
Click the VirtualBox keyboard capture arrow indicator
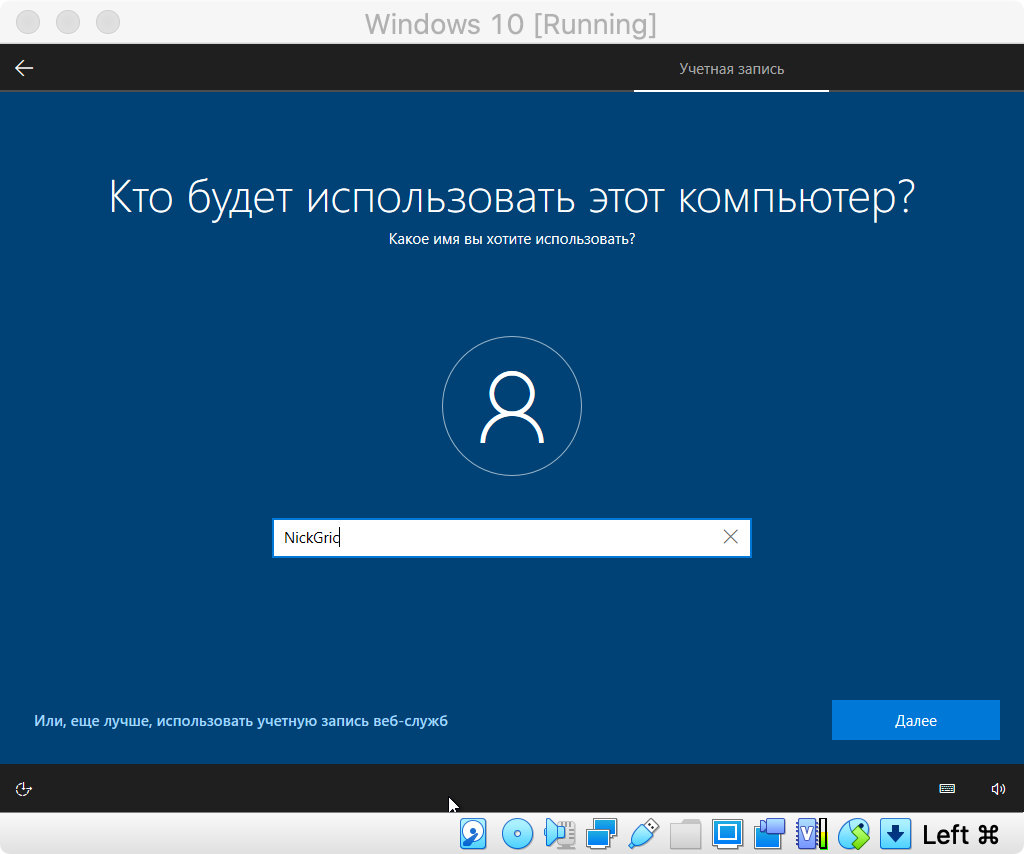(x=895, y=834)
